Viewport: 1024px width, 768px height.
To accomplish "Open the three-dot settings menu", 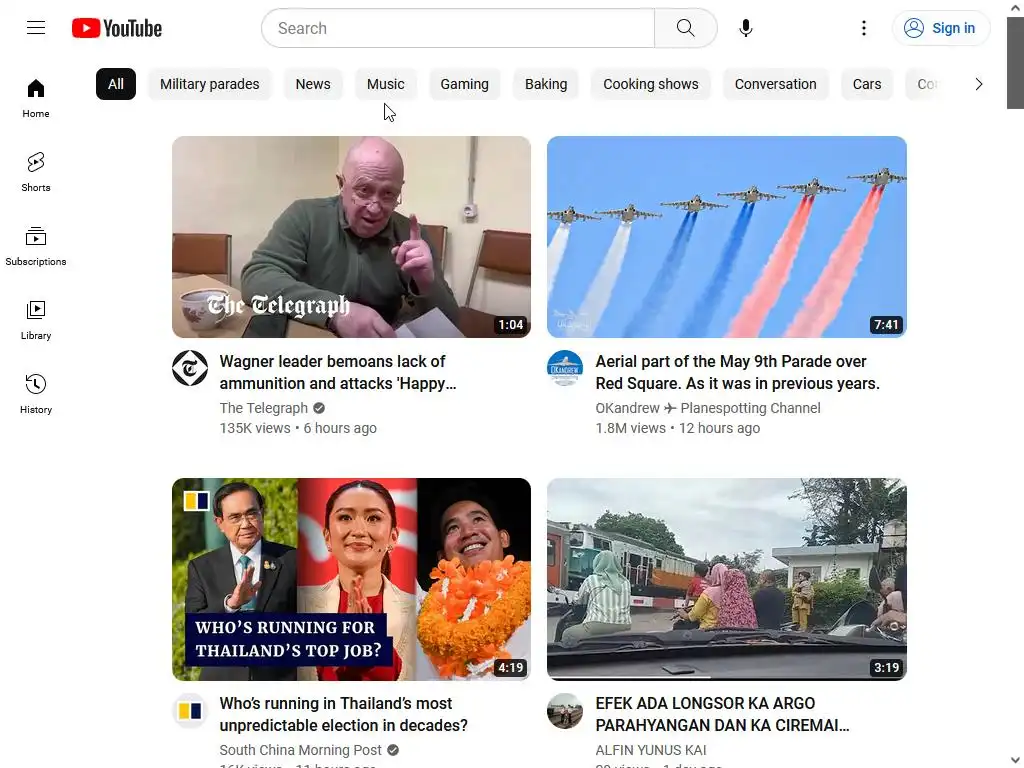I will (x=863, y=28).
